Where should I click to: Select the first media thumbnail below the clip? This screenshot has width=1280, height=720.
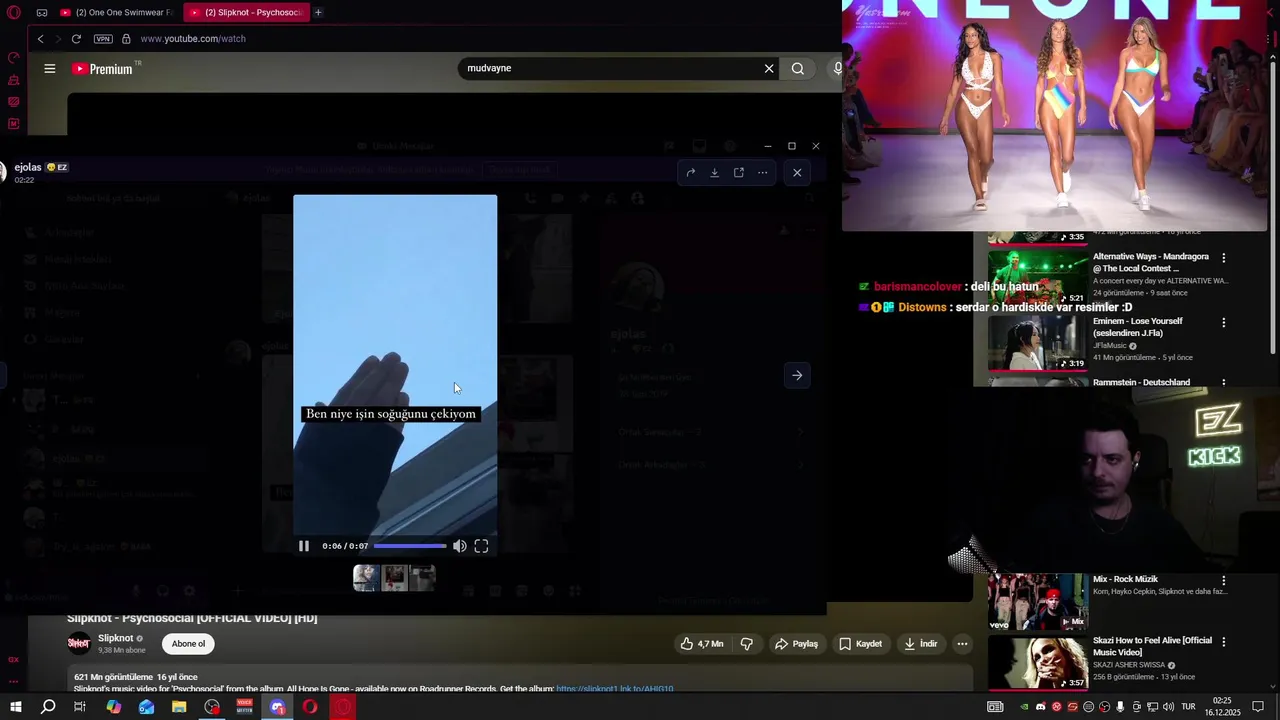(366, 578)
